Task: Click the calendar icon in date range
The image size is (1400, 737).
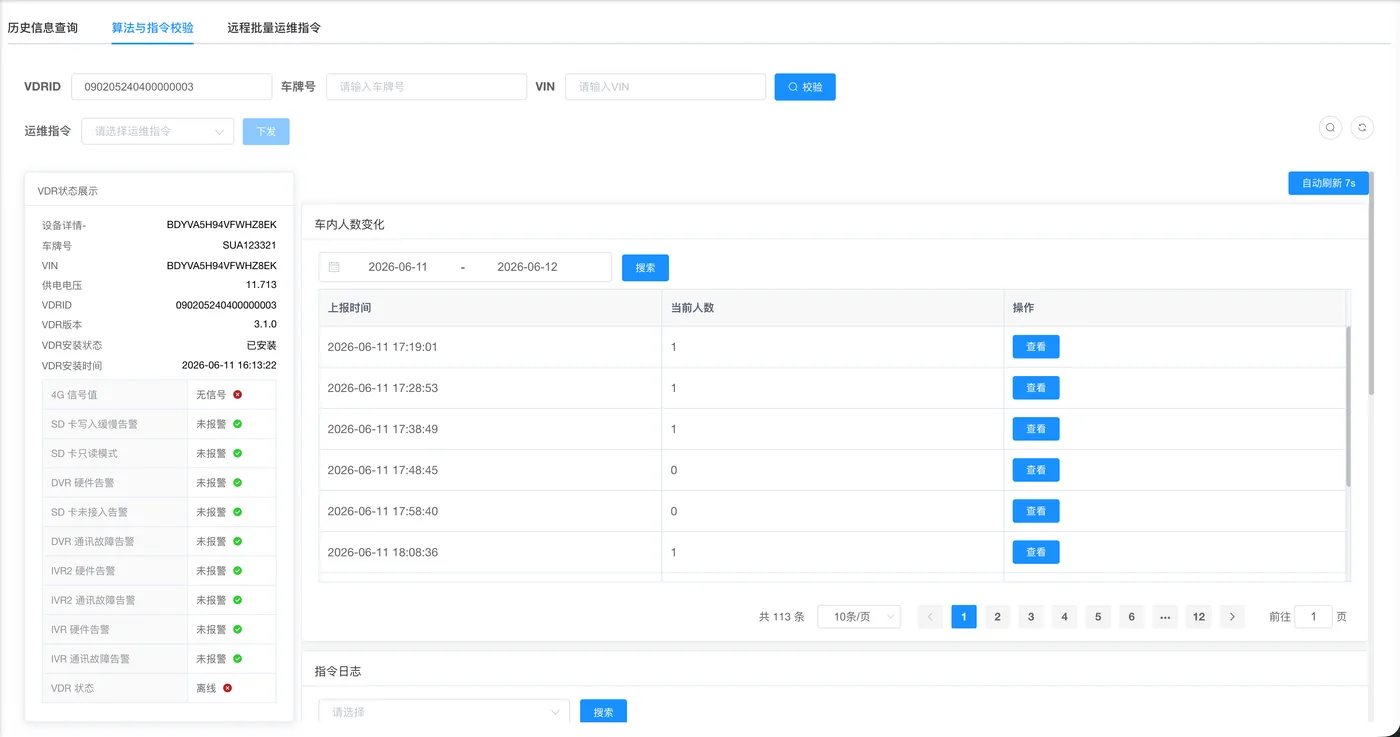Action: pos(334,267)
